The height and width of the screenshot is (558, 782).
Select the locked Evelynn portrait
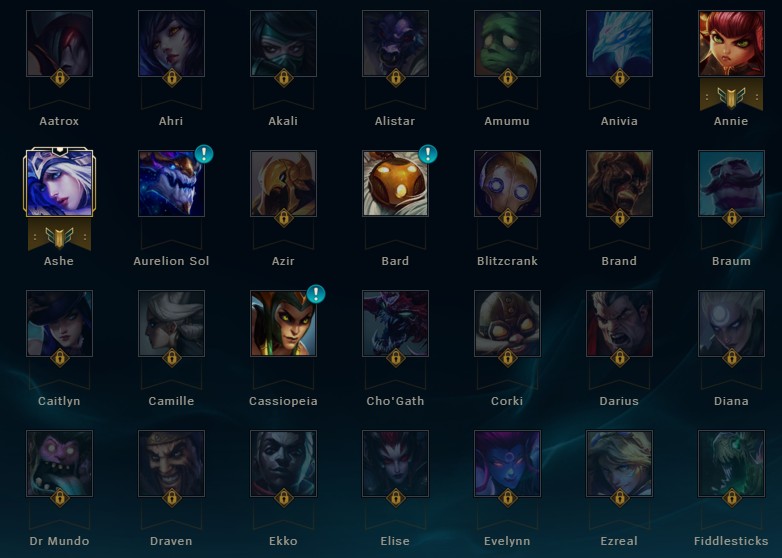click(507, 463)
